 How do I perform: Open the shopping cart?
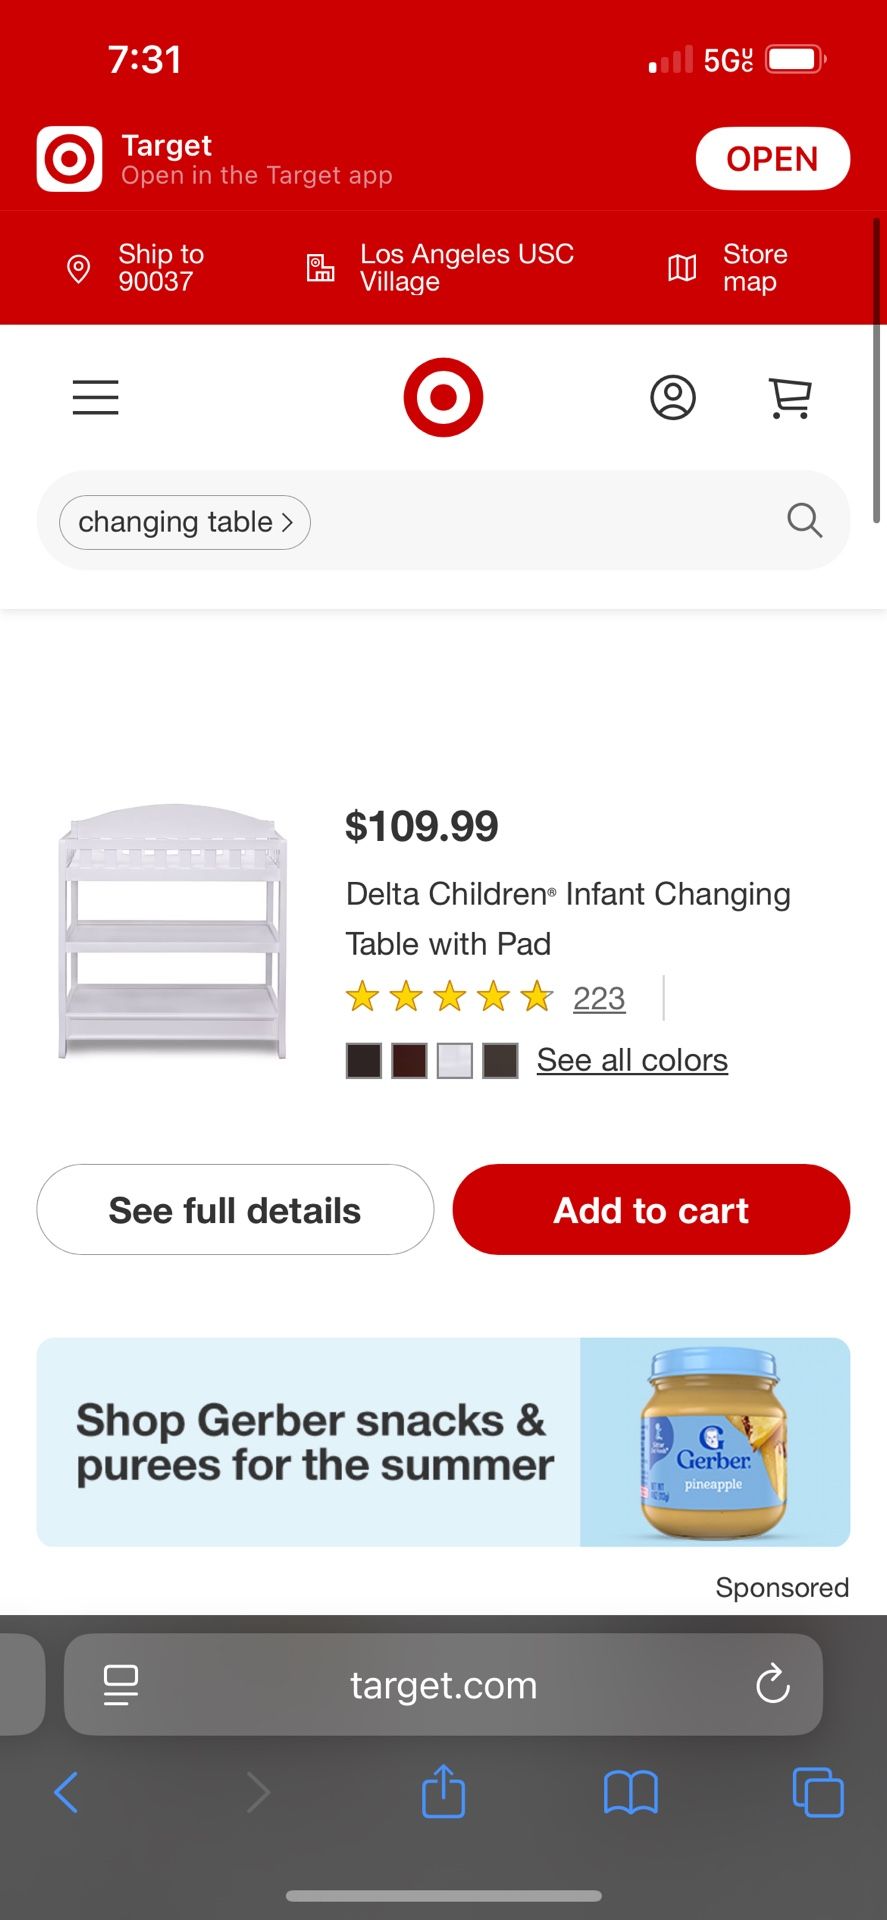pos(789,397)
